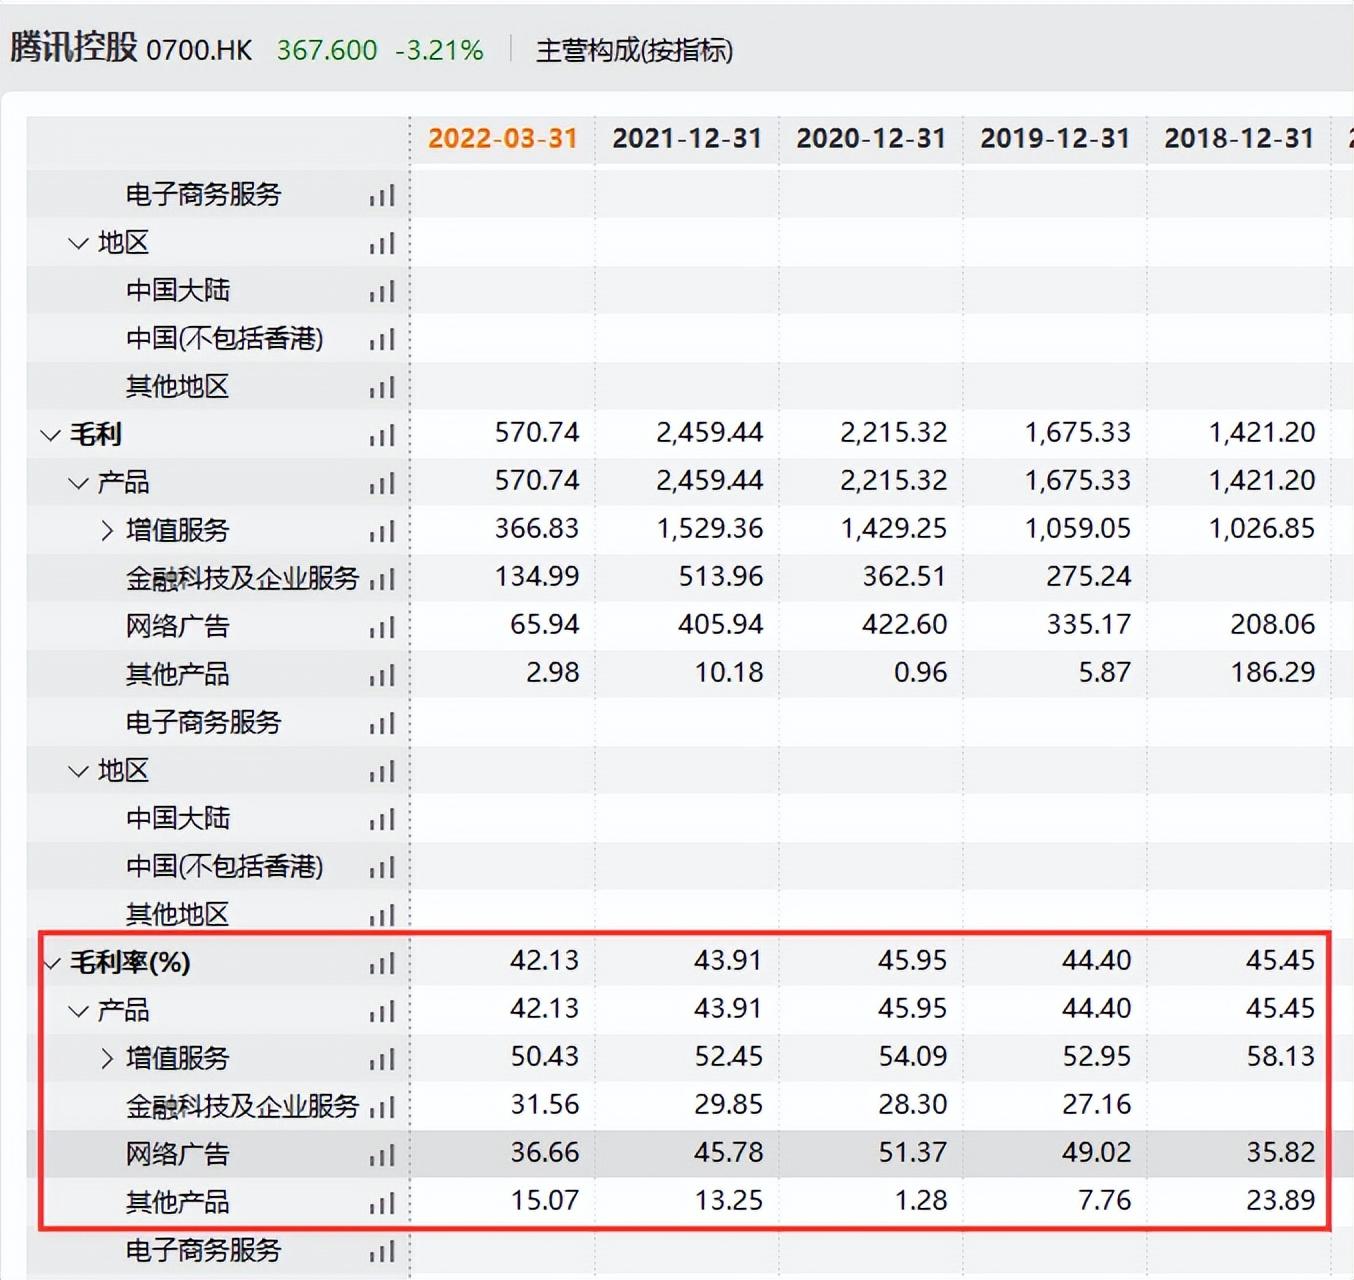Open chart icon on the 毛利 row
The image size is (1354, 1280).
pyautogui.click(x=382, y=435)
